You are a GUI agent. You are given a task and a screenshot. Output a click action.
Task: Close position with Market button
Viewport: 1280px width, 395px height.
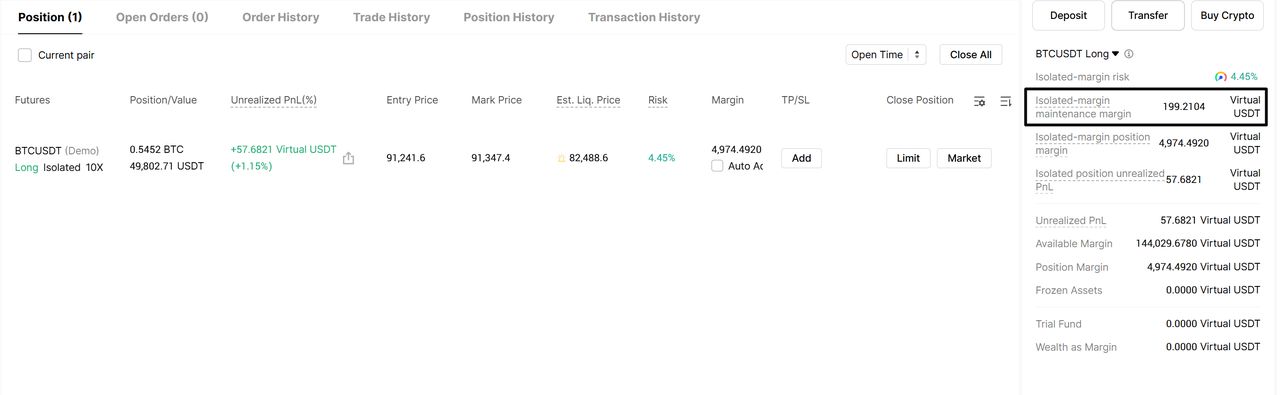coord(964,158)
